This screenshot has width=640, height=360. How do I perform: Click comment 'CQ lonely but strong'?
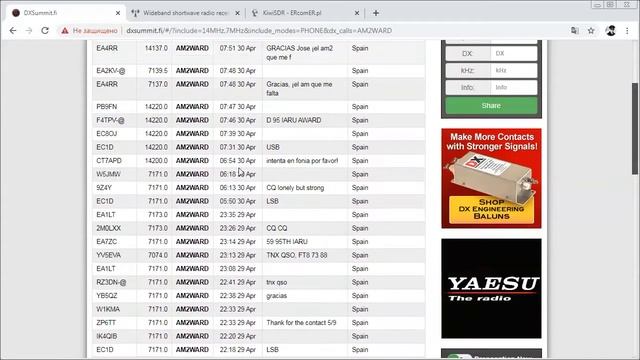[295, 188]
